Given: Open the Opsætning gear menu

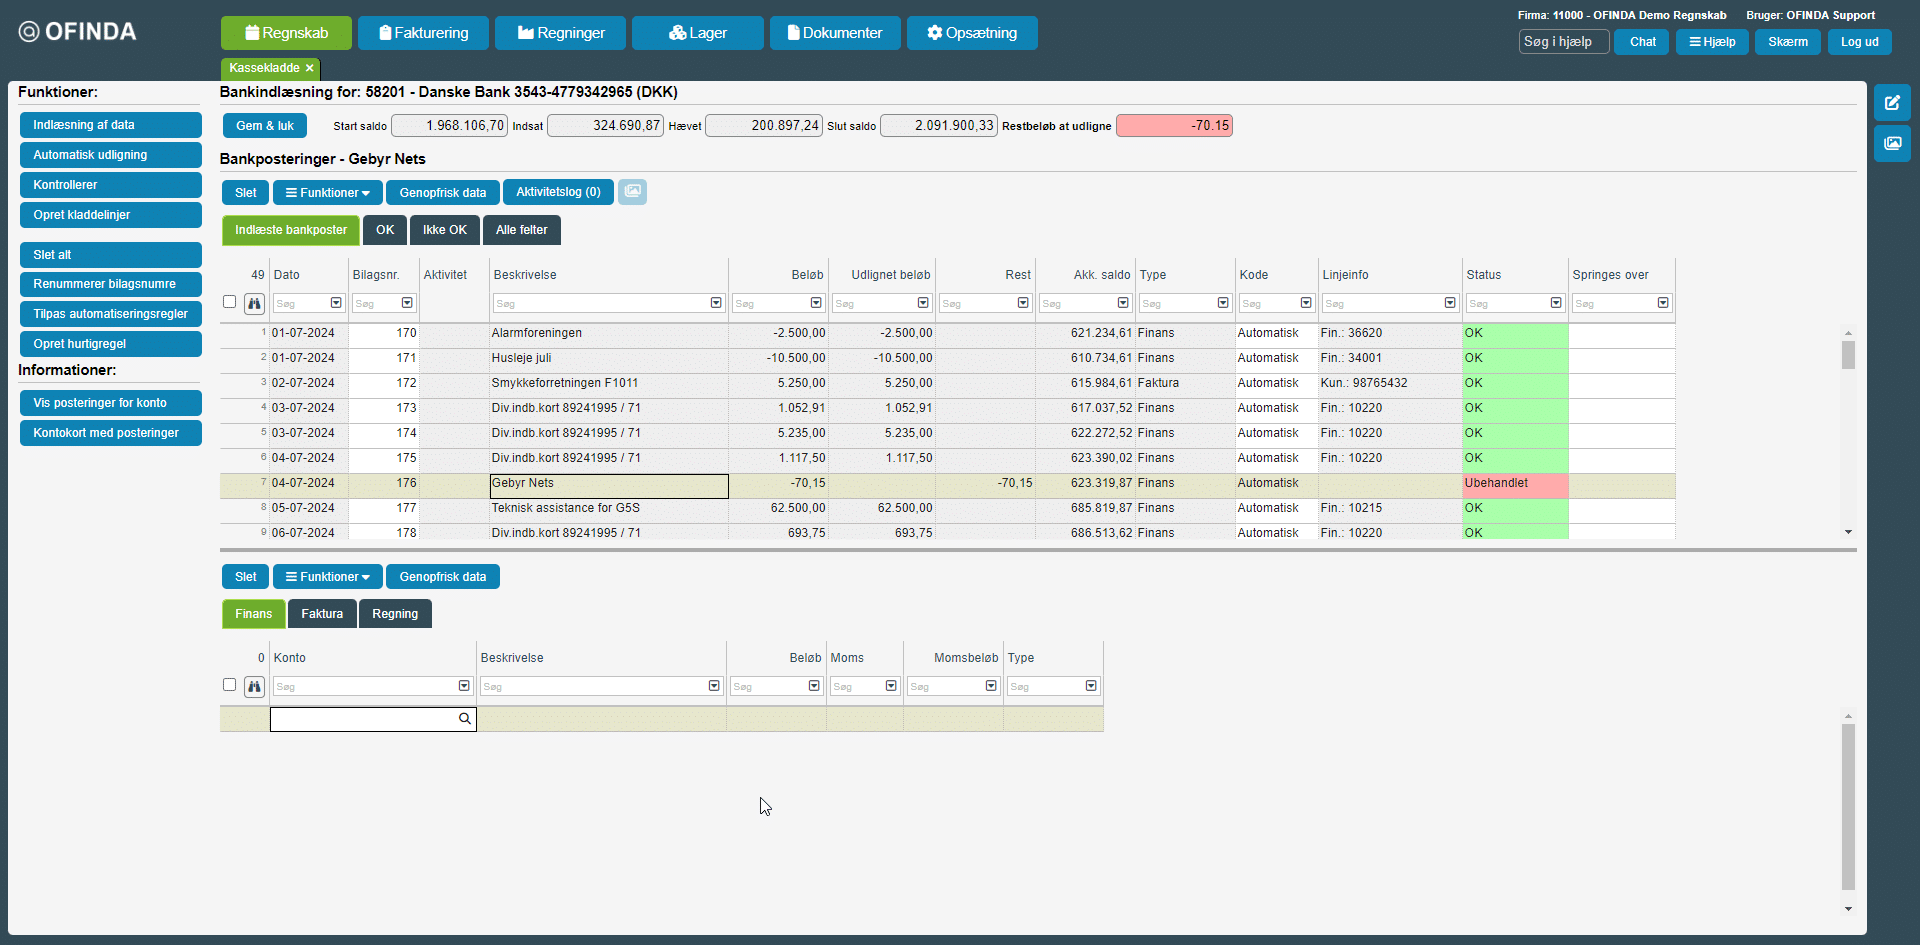Looking at the screenshot, I should (971, 33).
